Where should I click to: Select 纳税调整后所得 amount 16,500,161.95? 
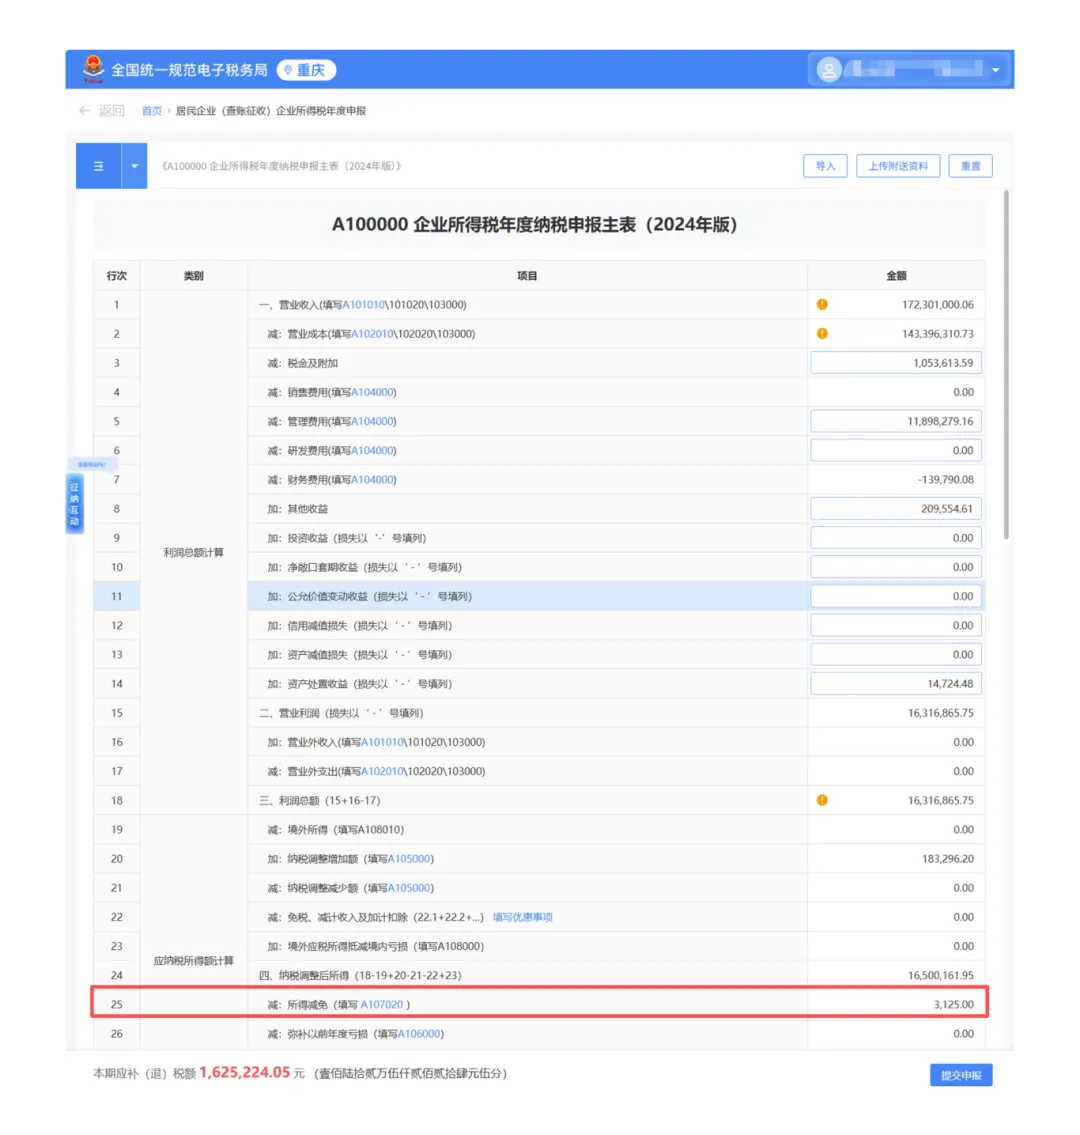(940, 975)
